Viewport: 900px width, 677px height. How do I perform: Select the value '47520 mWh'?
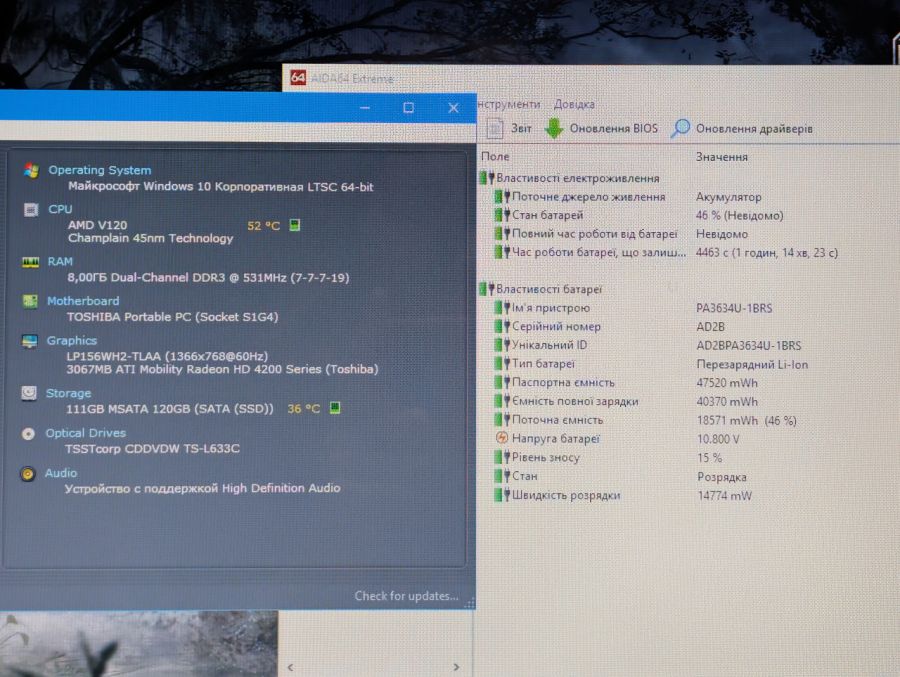[727, 382]
